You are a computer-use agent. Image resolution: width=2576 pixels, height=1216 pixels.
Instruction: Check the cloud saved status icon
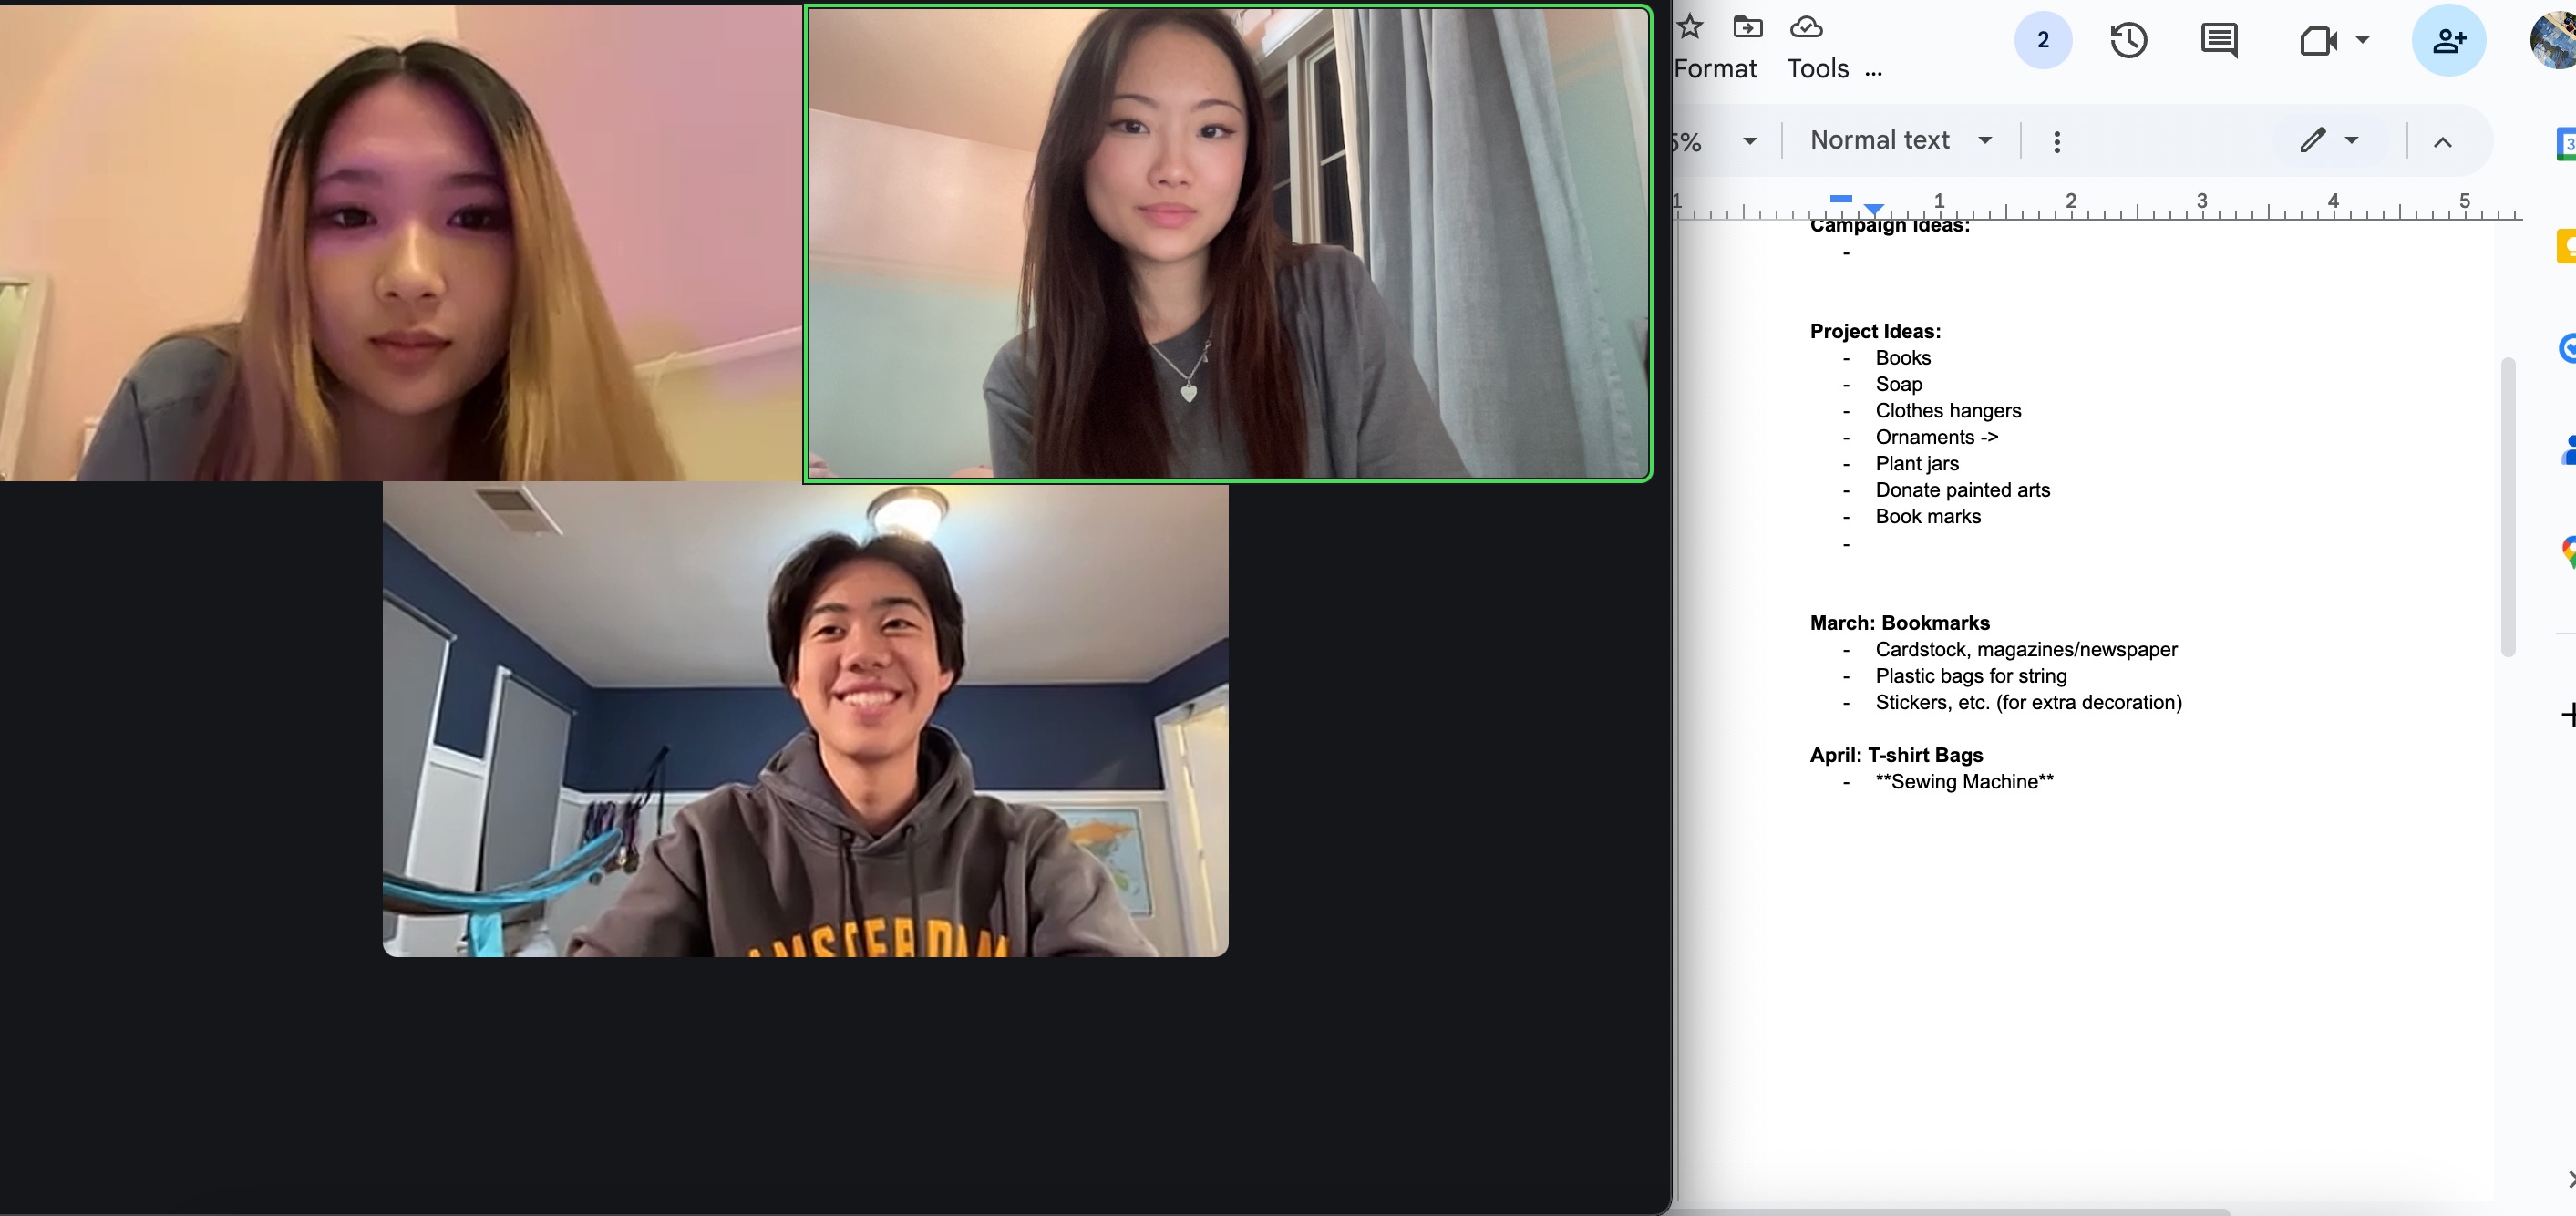point(1806,26)
